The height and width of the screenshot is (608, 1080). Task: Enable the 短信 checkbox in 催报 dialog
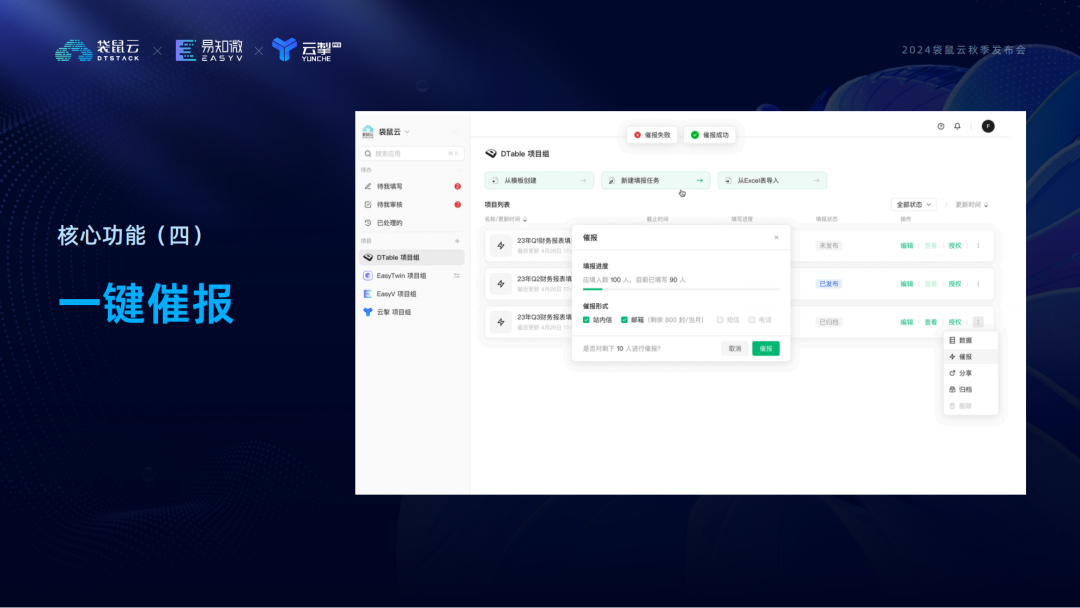coord(720,319)
